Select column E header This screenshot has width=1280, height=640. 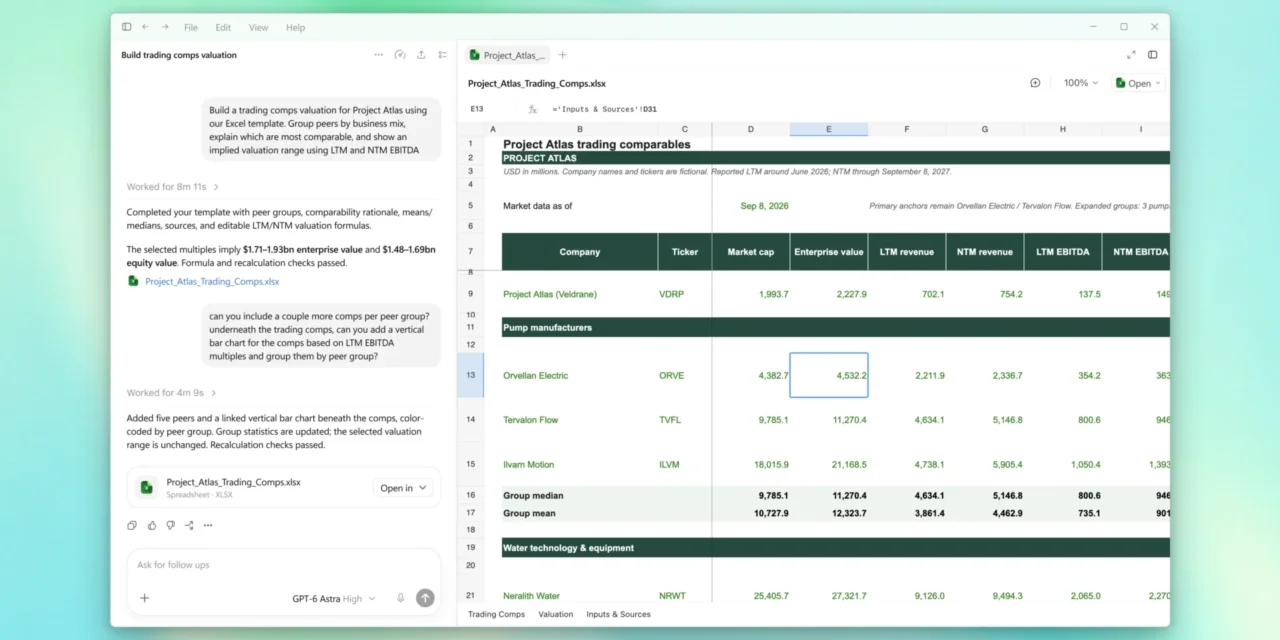pyautogui.click(x=829, y=129)
